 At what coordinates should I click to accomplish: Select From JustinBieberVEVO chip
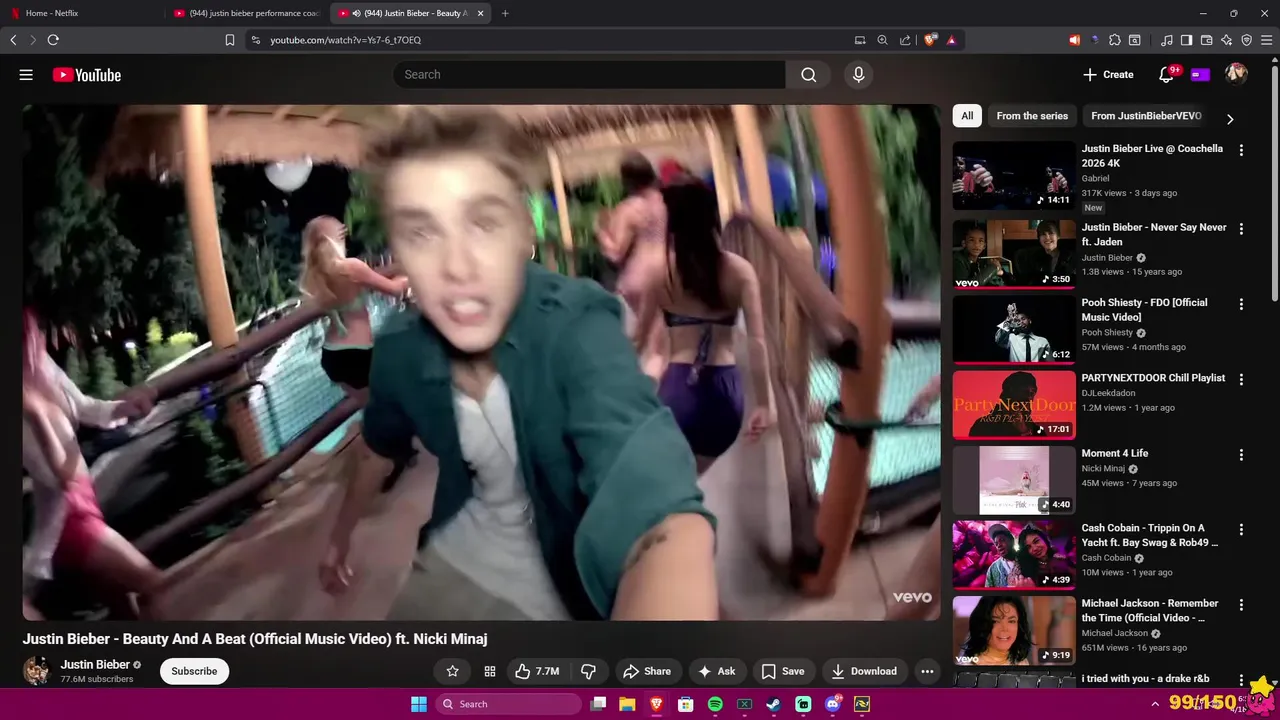click(x=1146, y=116)
